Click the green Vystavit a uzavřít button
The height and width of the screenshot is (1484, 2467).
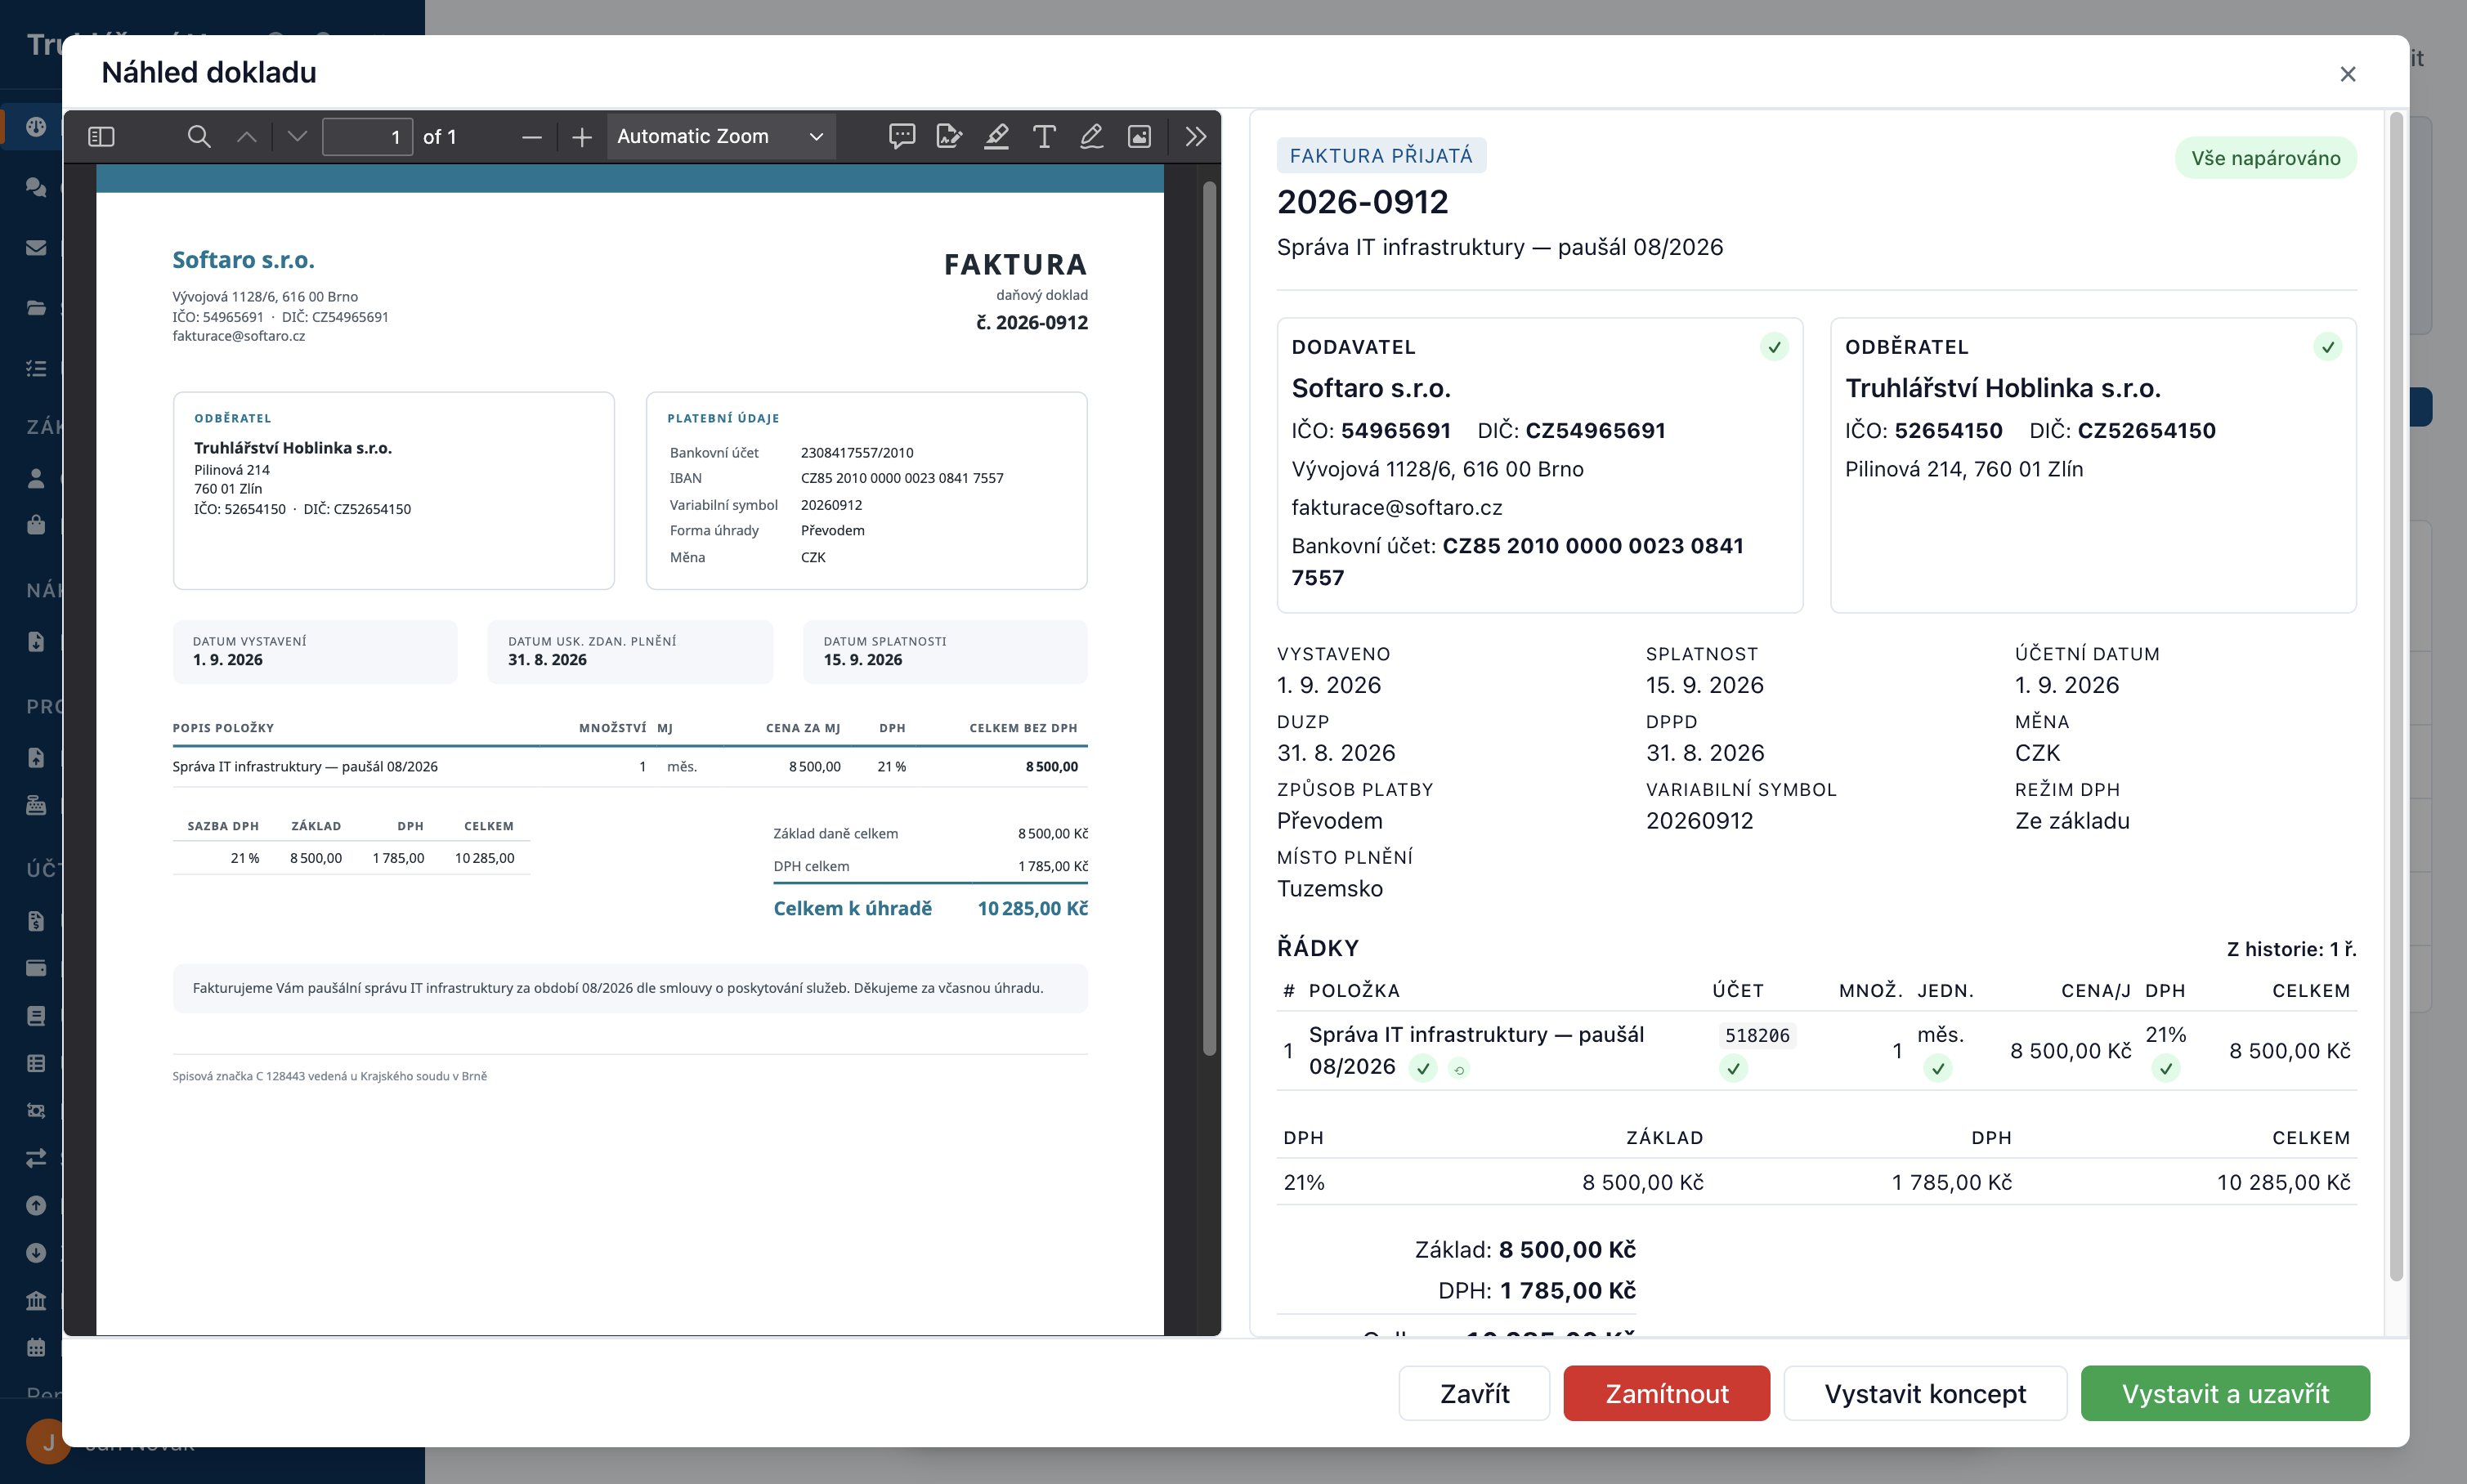2225,1393
